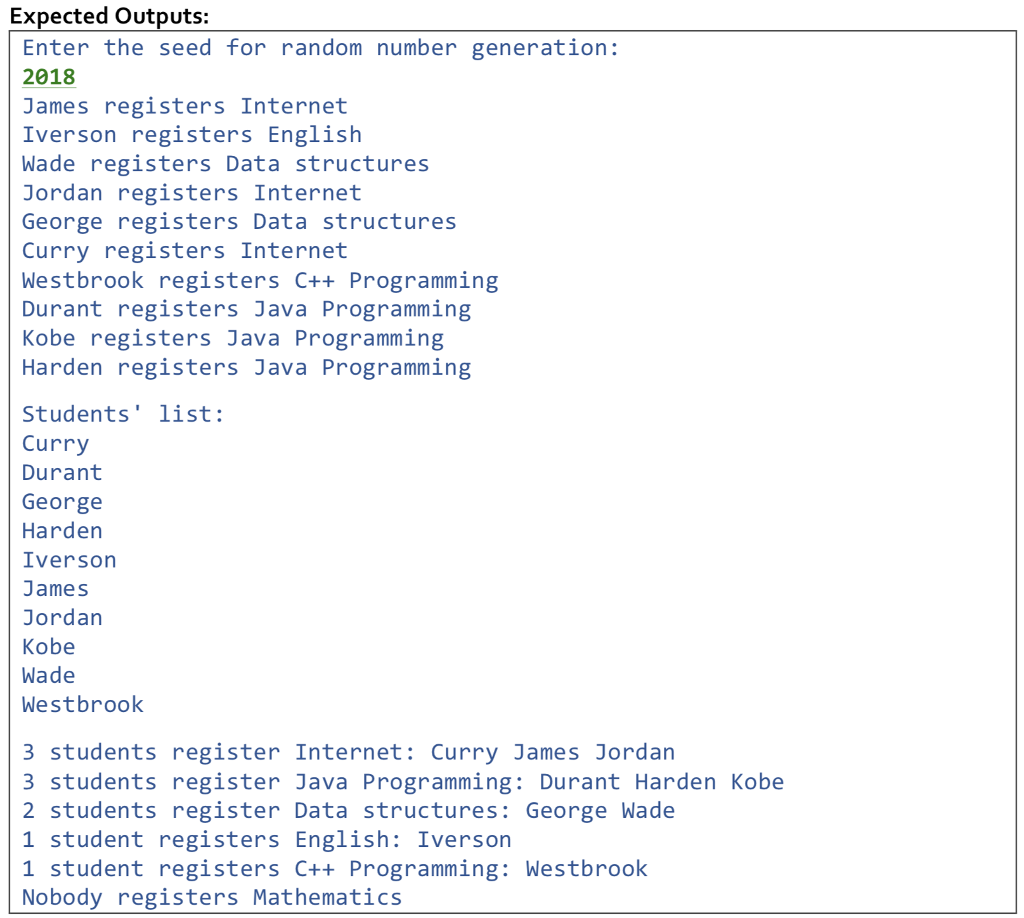Click line 'Wade registers Data structures'
1024x918 pixels.
point(225,164)
